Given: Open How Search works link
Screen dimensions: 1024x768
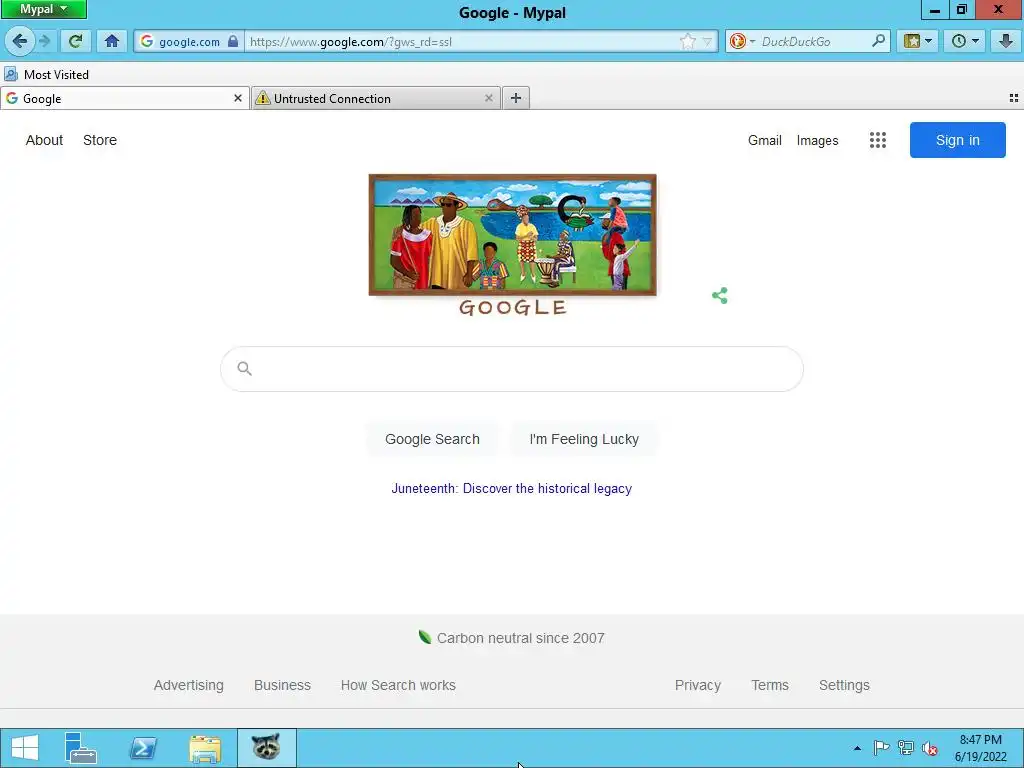Looking at the screenshot, I should tap(398, 685).
